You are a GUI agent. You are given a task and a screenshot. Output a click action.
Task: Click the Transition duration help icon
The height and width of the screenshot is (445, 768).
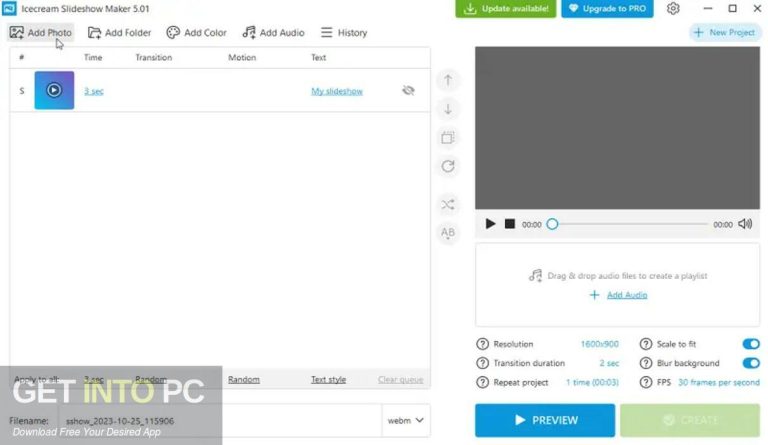pyautogui.click(x=482, y=363)
